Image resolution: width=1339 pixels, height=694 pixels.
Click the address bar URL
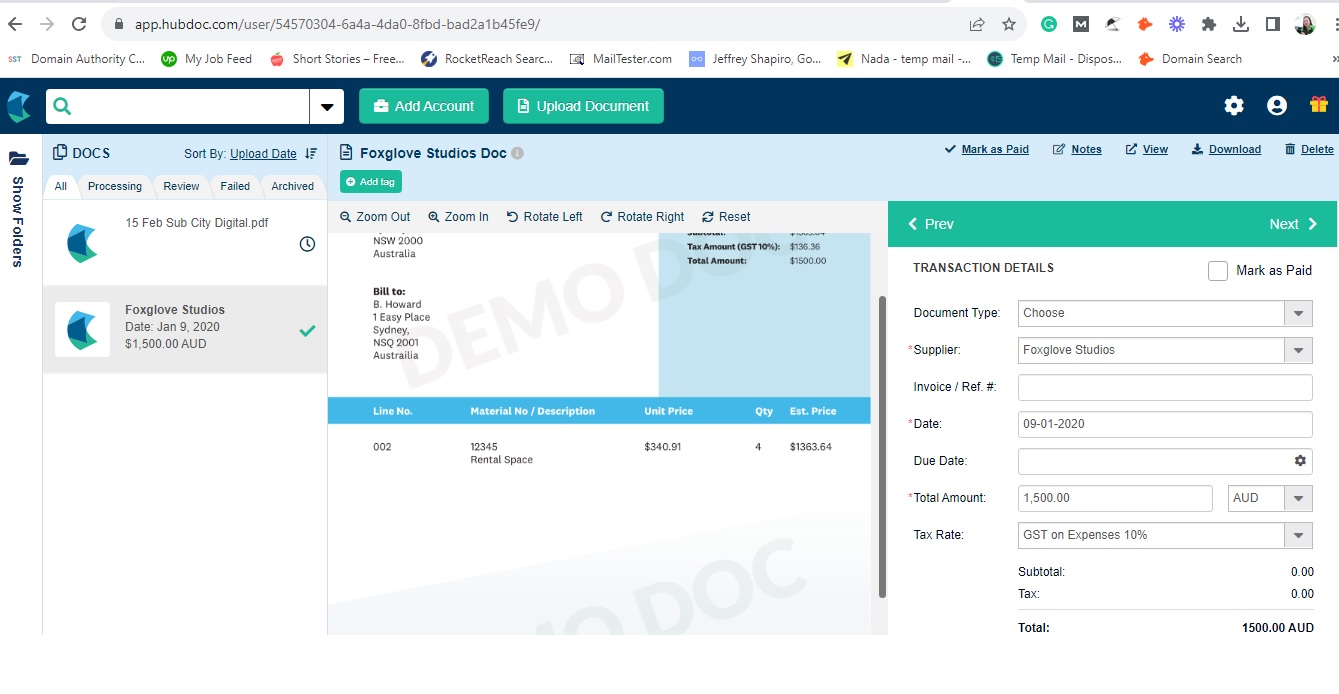(337, 24)
